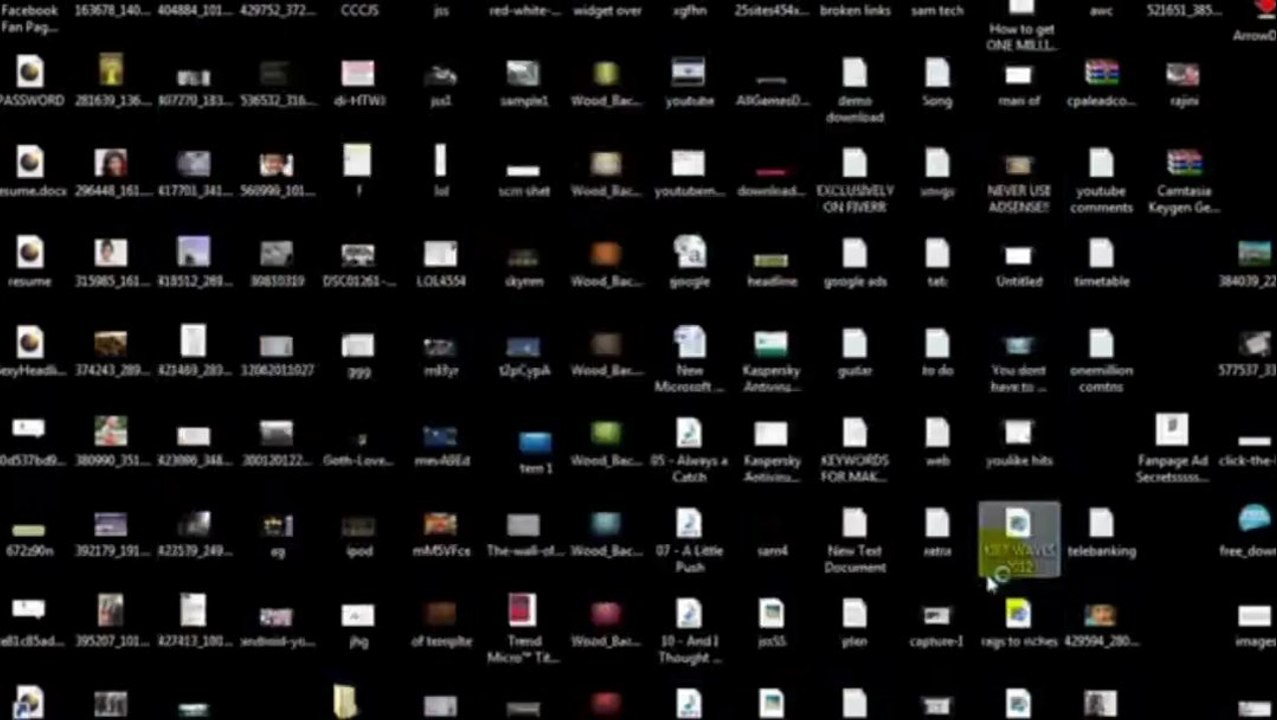This screenshot has height=720, width=1277.
Task: Select the 536532_316 image icon
Action: 276,74
